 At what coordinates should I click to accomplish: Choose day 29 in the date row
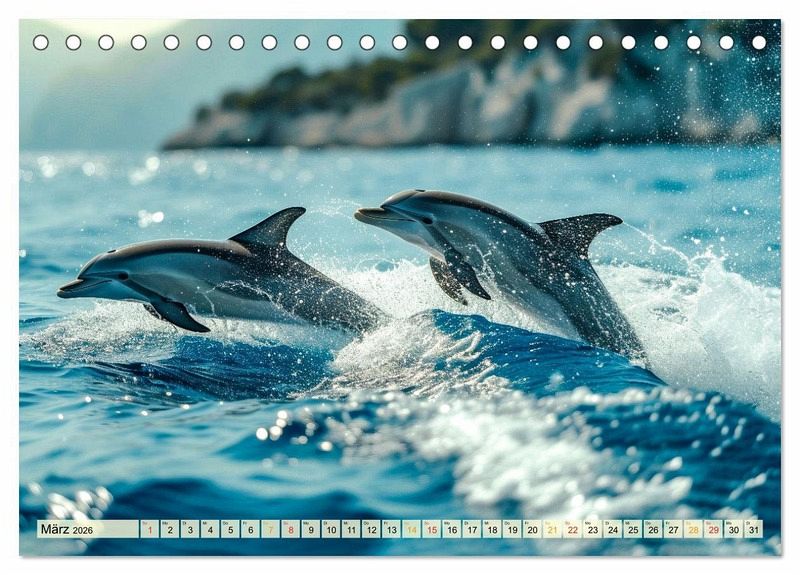713,529
